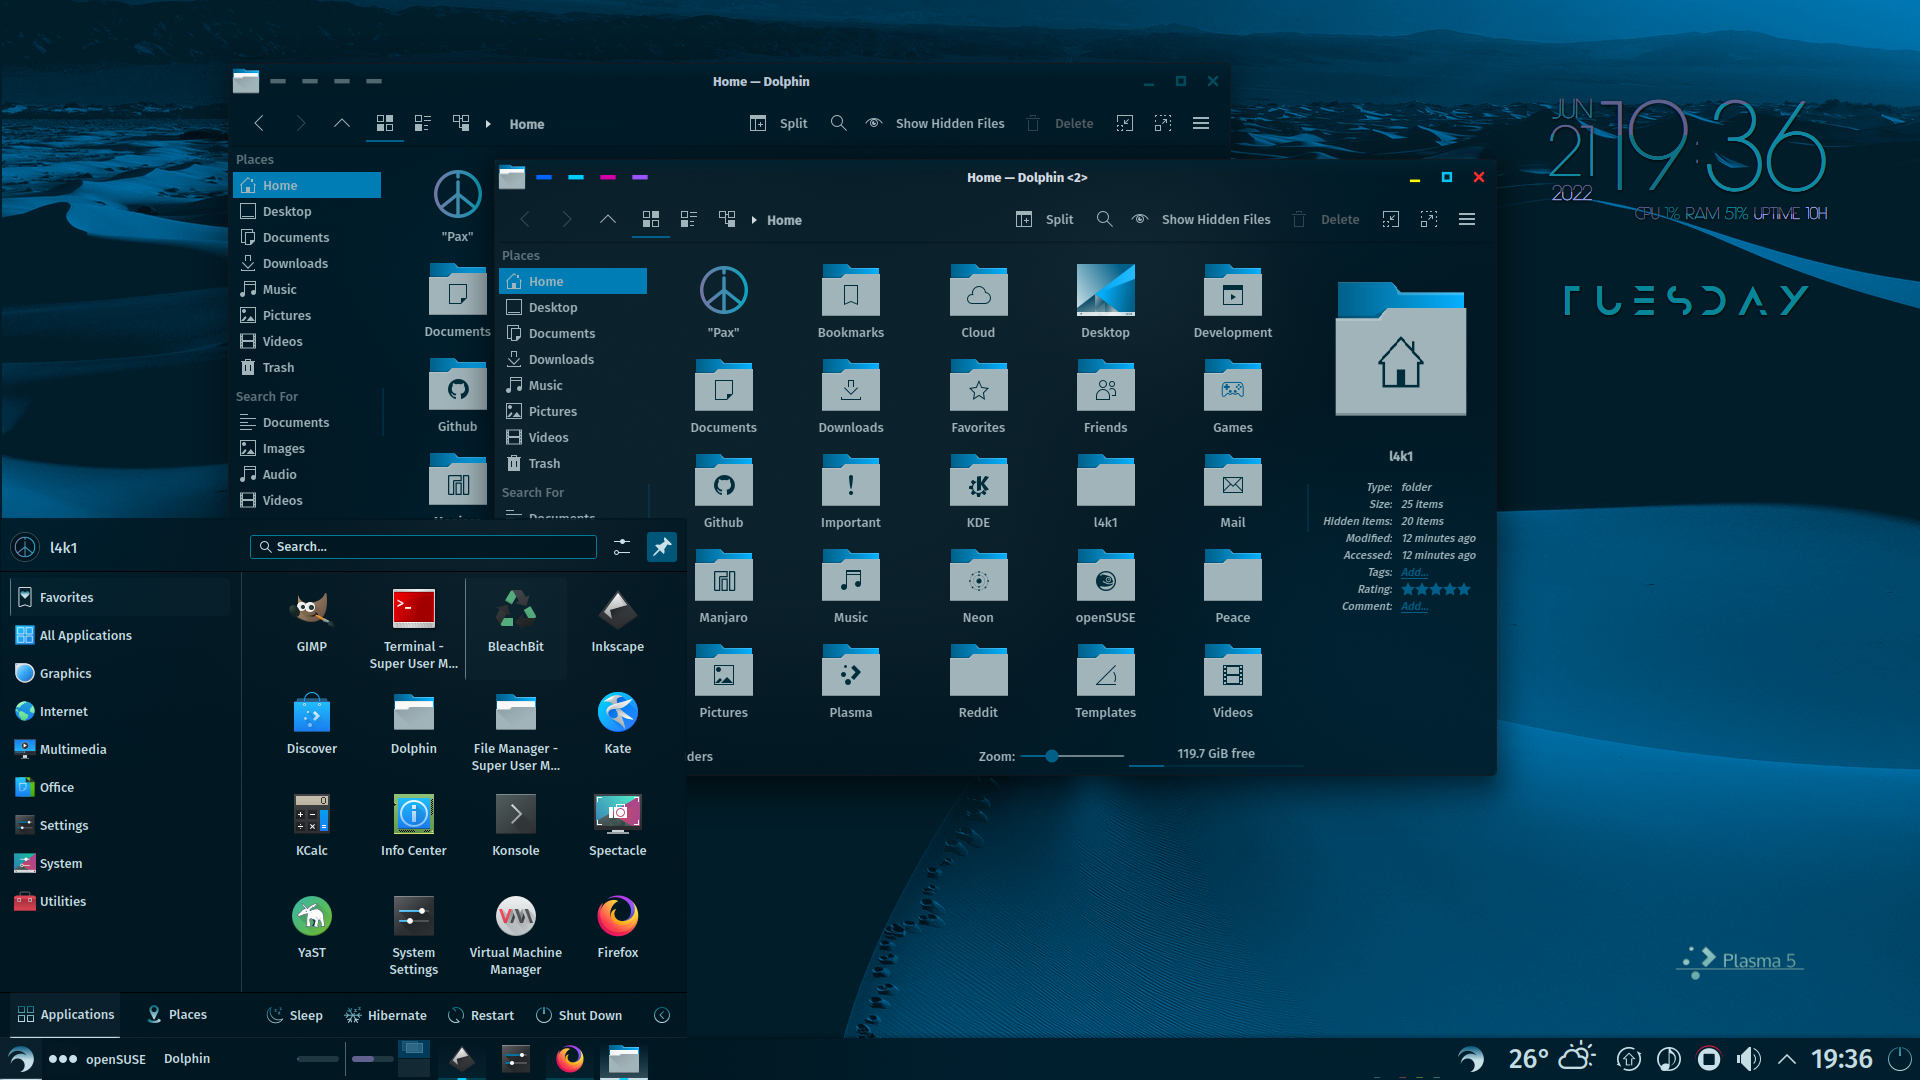Screen dimensions: 1920x1080
Task: Click the Hibernate button
Action: click(385, 1015)
